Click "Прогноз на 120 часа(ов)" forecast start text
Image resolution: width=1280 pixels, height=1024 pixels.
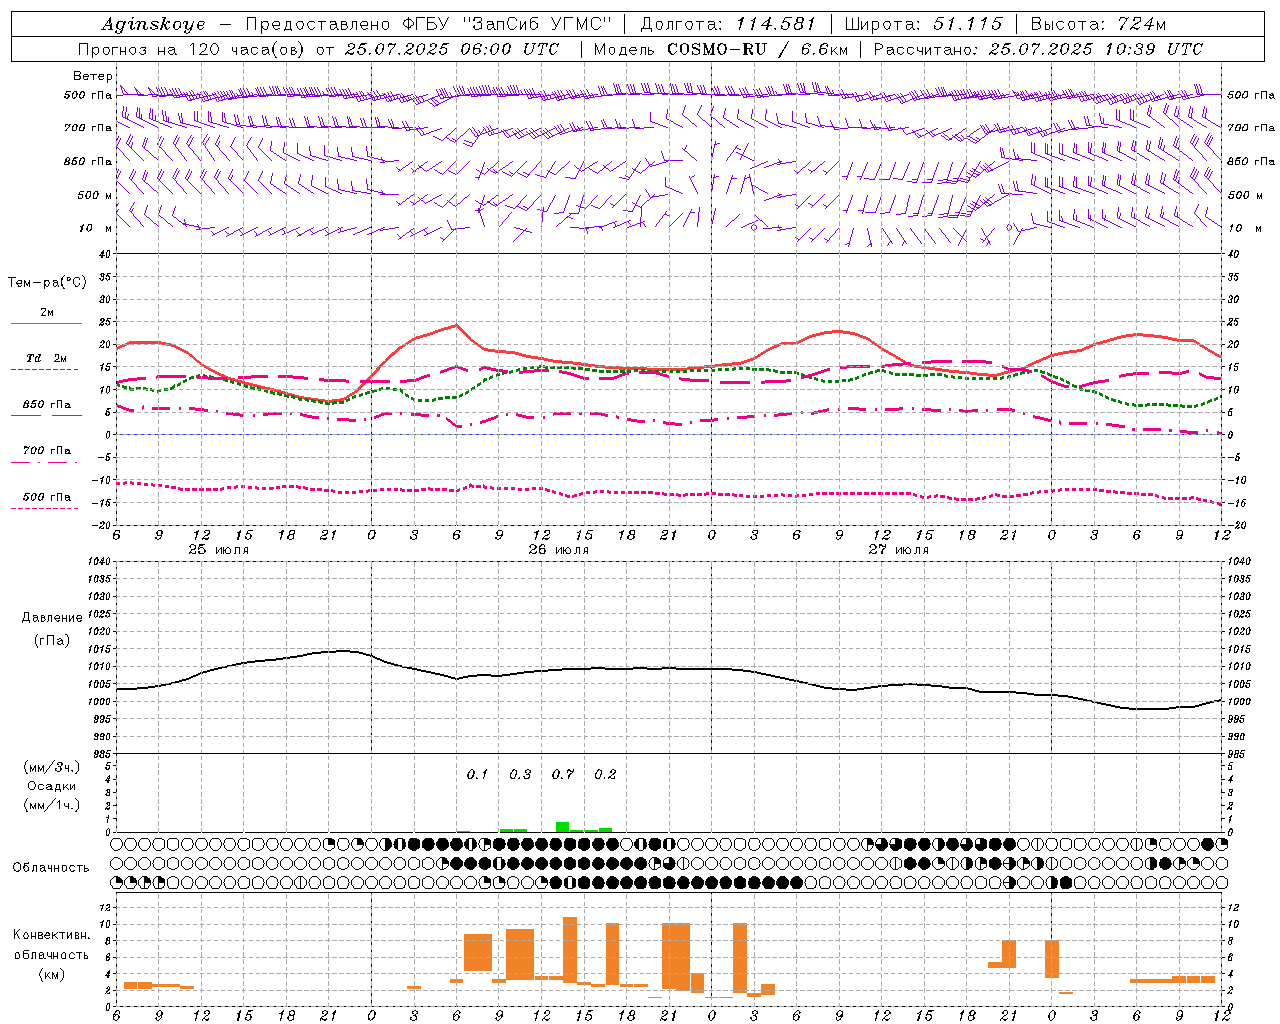pyautogui.click(x=193, y=49)
